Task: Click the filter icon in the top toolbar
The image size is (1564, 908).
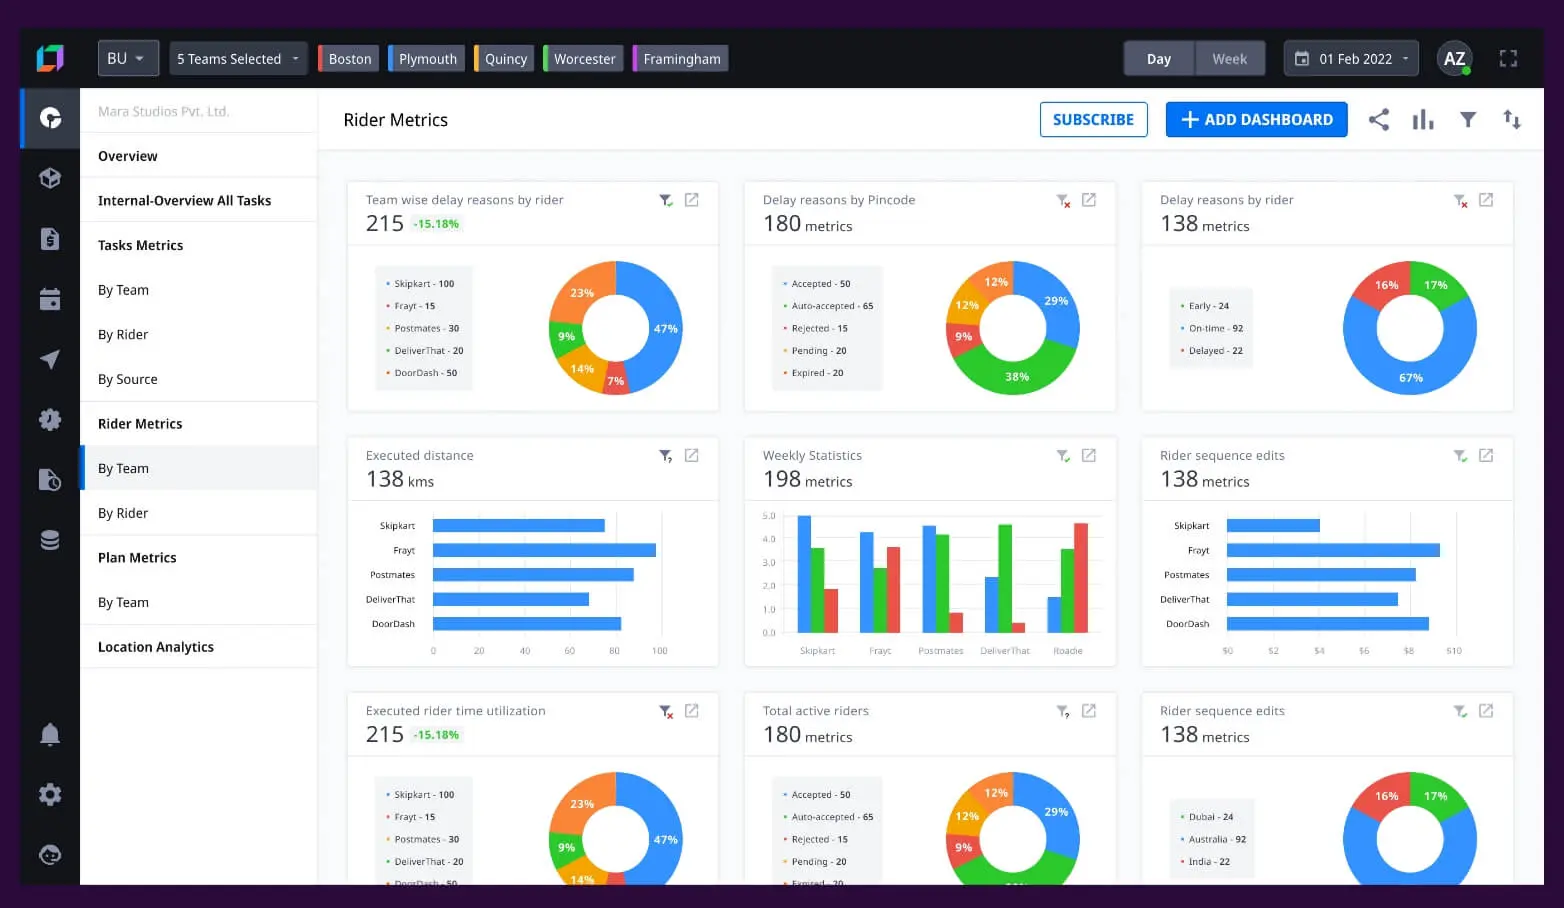Action: pos(1467,119)
